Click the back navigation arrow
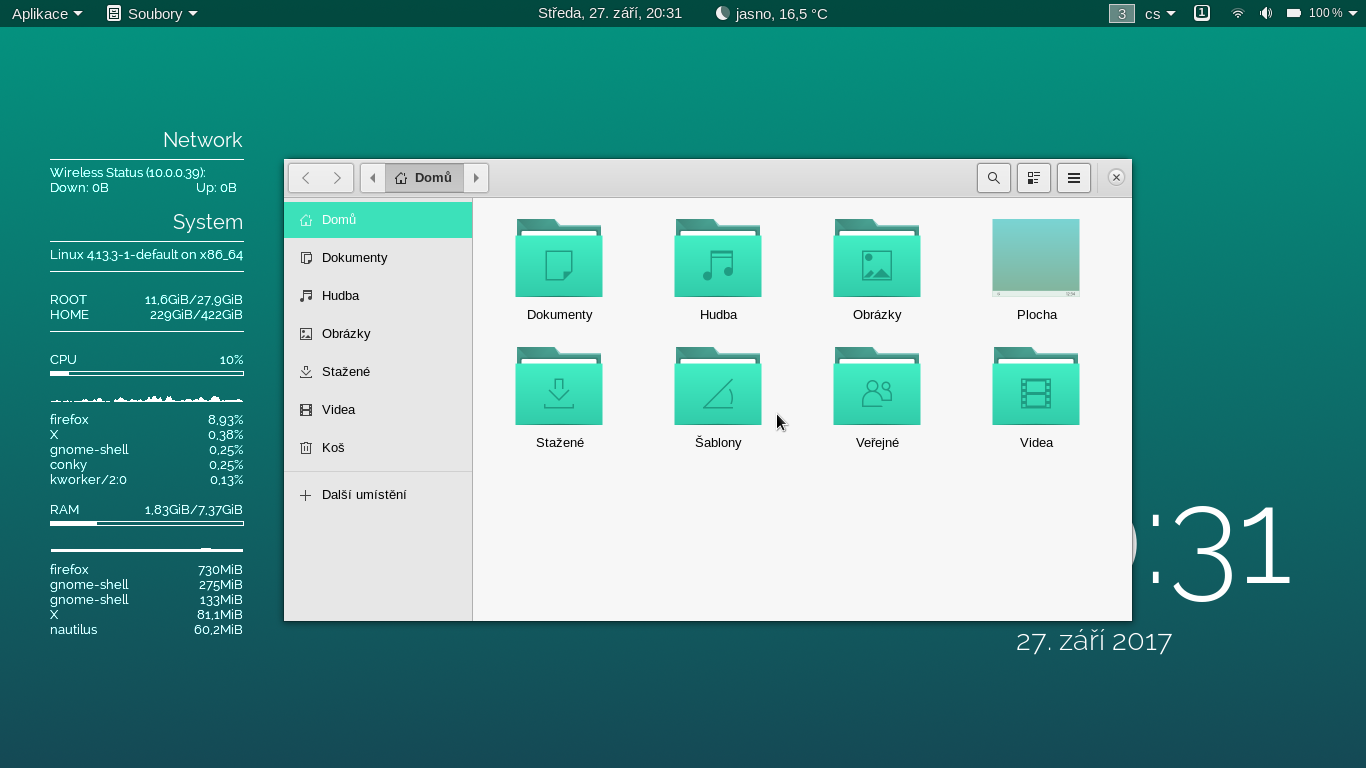 [x=305, y=178]
